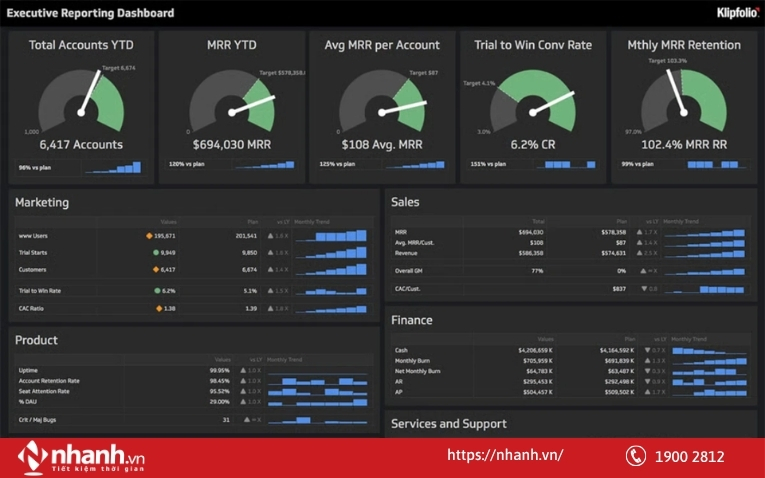This screenshot has height=478, width=765.
Task: Click the Executive Reporting Dashboard title
Action: tap(91, 13)
